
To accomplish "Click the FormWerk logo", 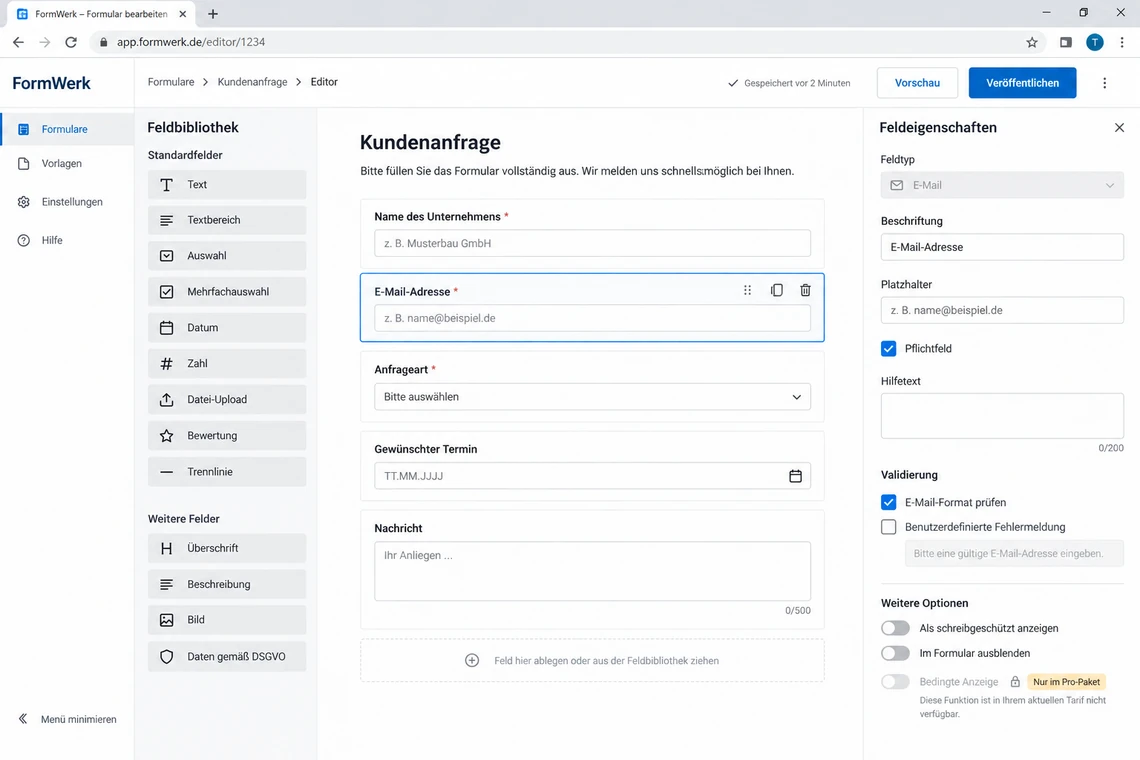I will point(52,84).
